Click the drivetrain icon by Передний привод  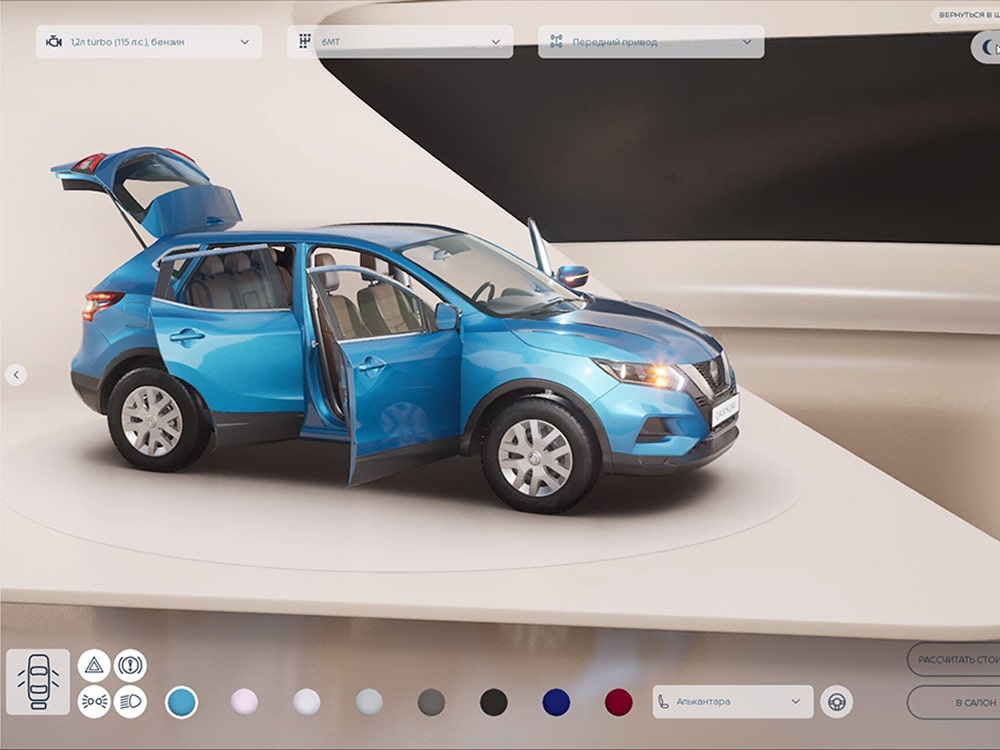(556, 42)
